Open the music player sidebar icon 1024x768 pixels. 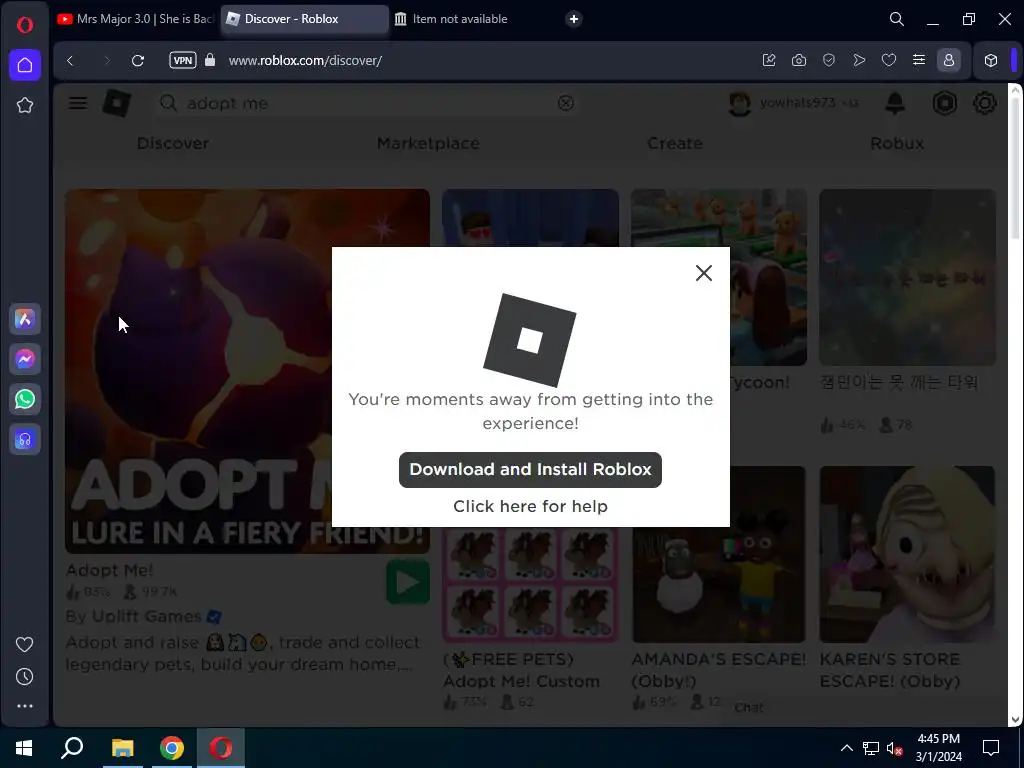(x=25, y=440)
